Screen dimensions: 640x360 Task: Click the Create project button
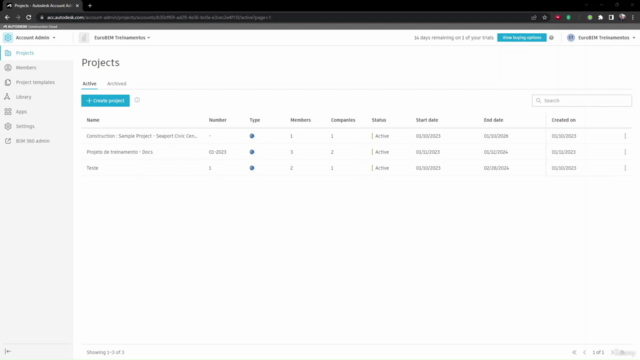tap(105, 100)
